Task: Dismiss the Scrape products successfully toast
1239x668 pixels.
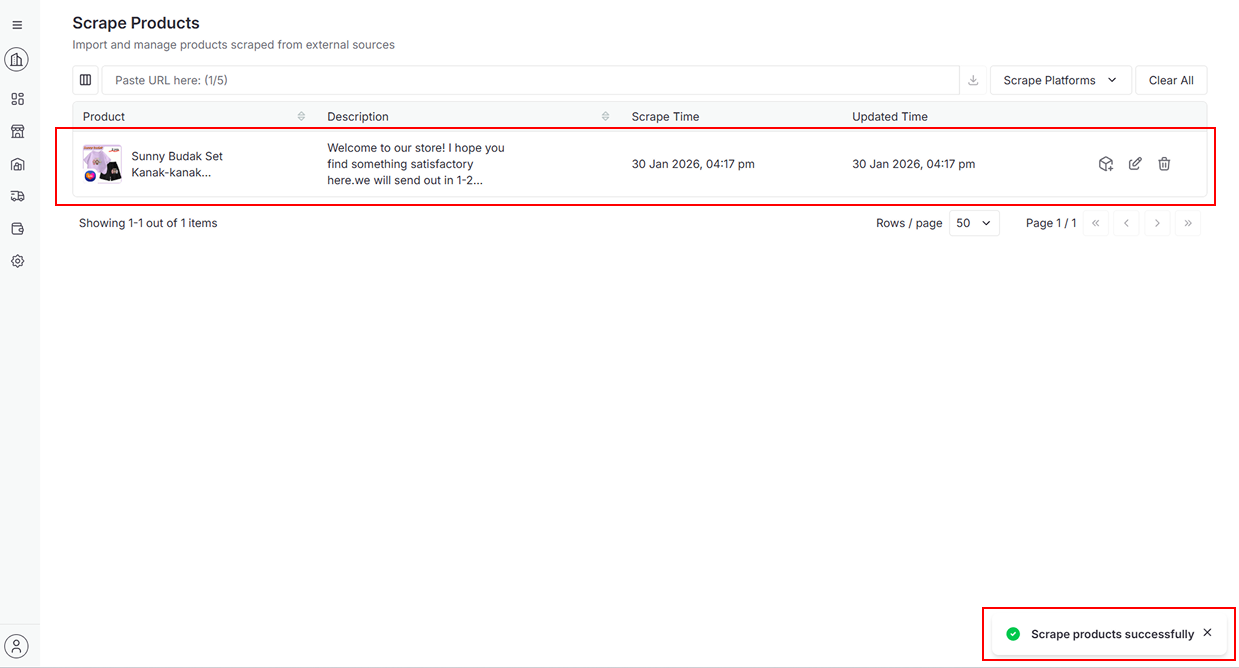Action: 1207,633
